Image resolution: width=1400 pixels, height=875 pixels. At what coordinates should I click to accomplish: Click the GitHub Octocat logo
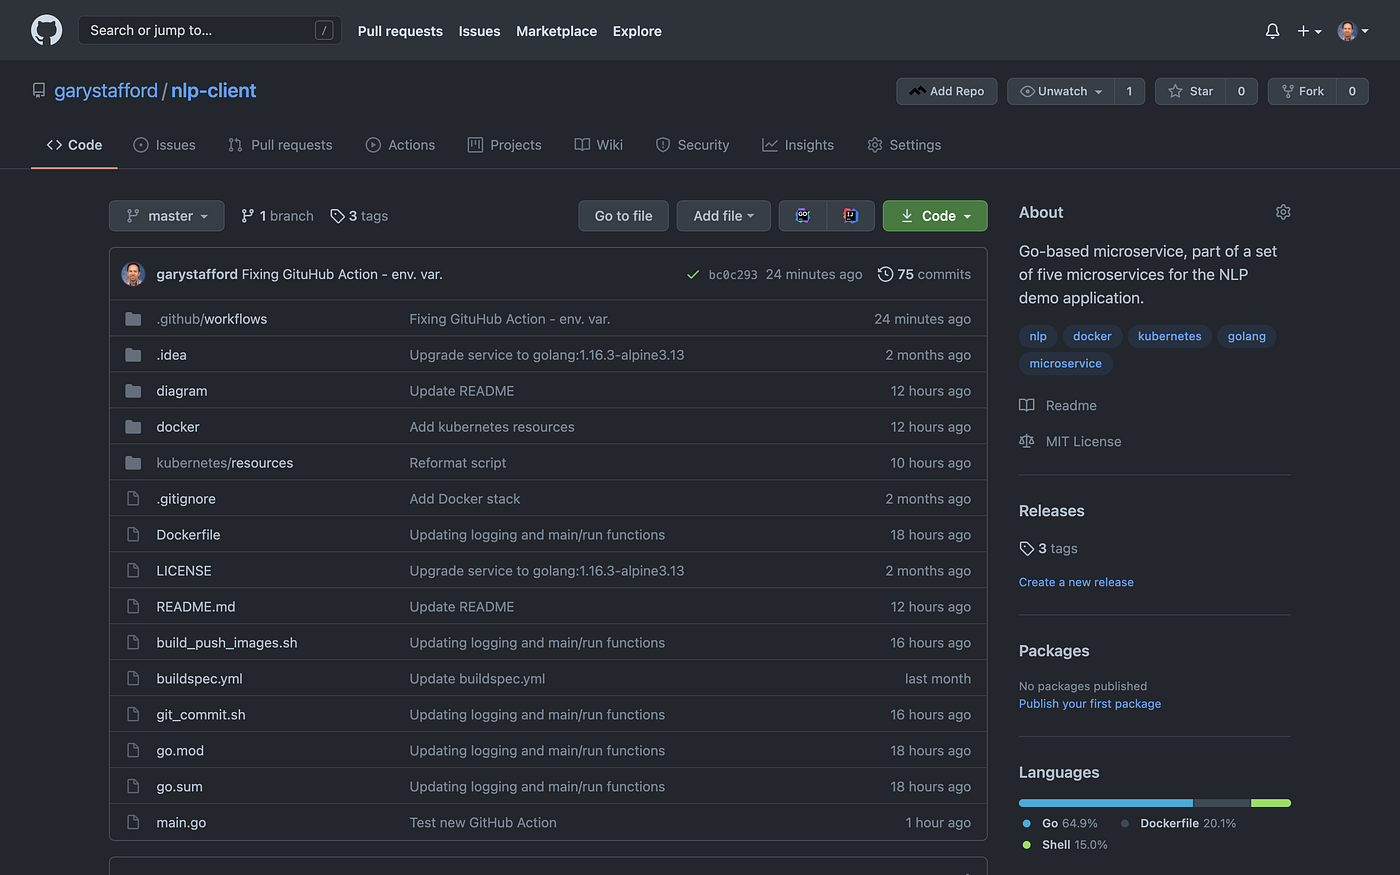click(x=46, y=30)
